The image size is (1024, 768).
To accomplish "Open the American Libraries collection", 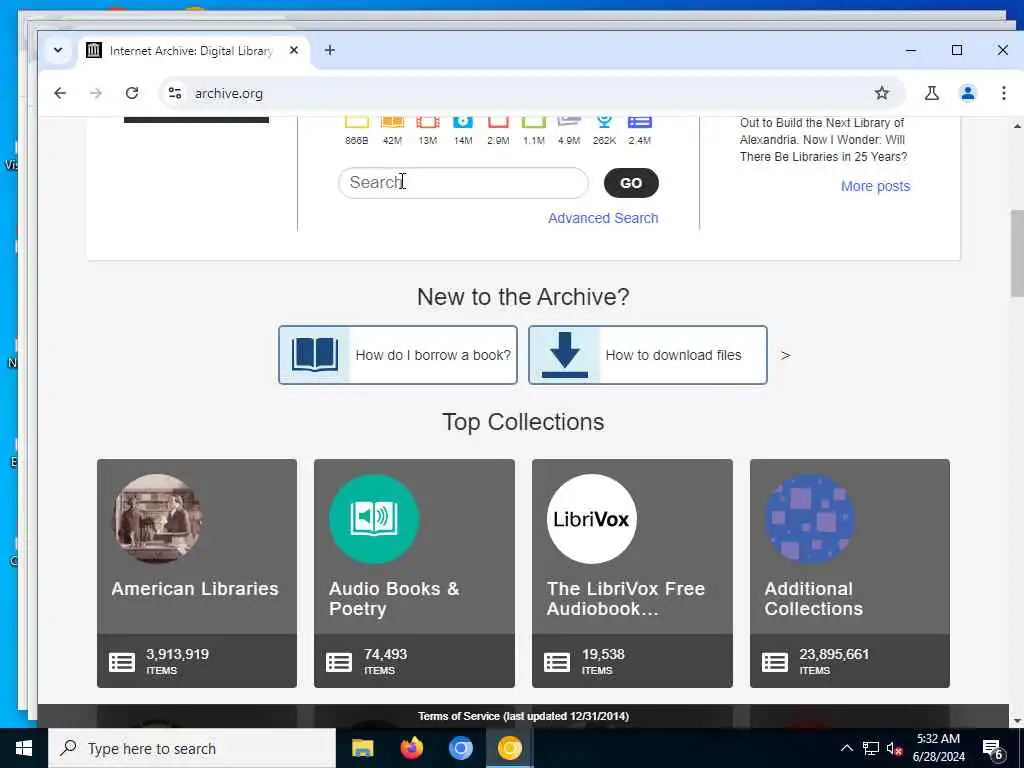I will click(x=197, y=573).
